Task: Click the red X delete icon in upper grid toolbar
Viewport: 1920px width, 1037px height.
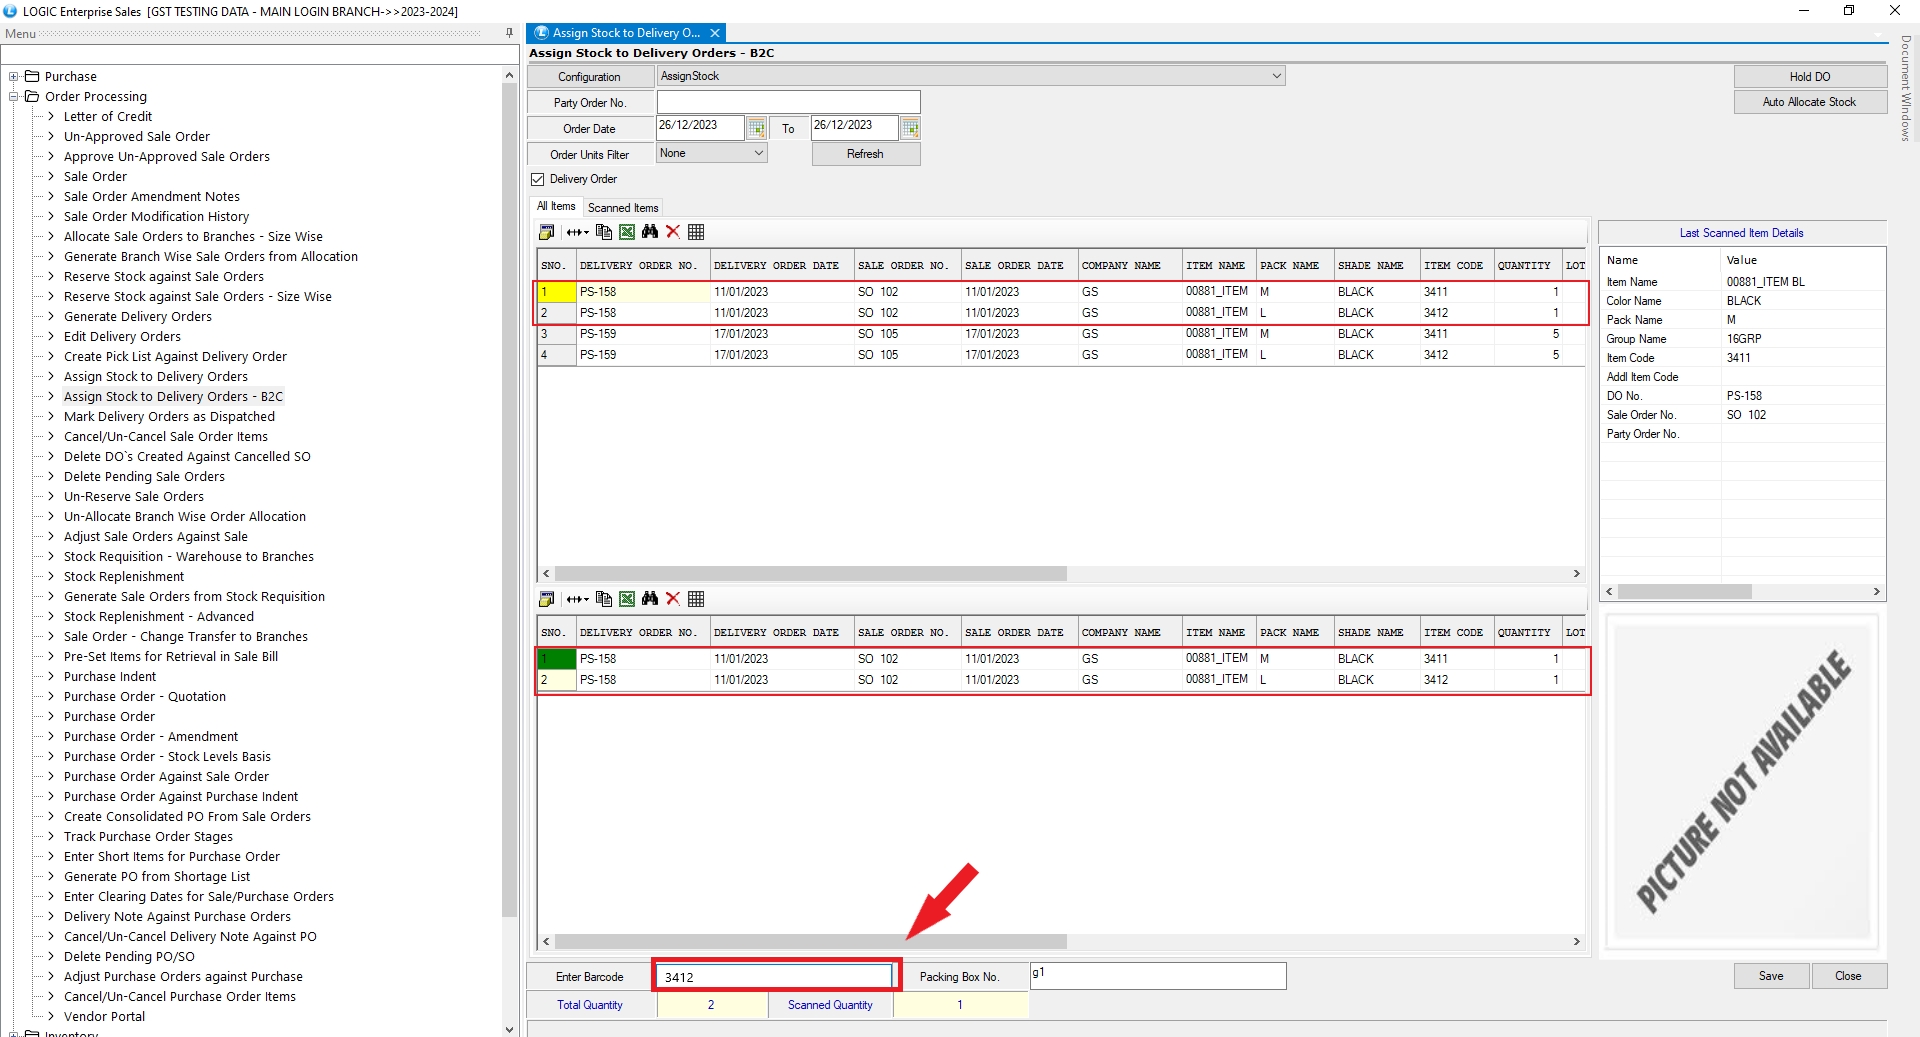Action: pyautogui.click(x=673, y=232)
